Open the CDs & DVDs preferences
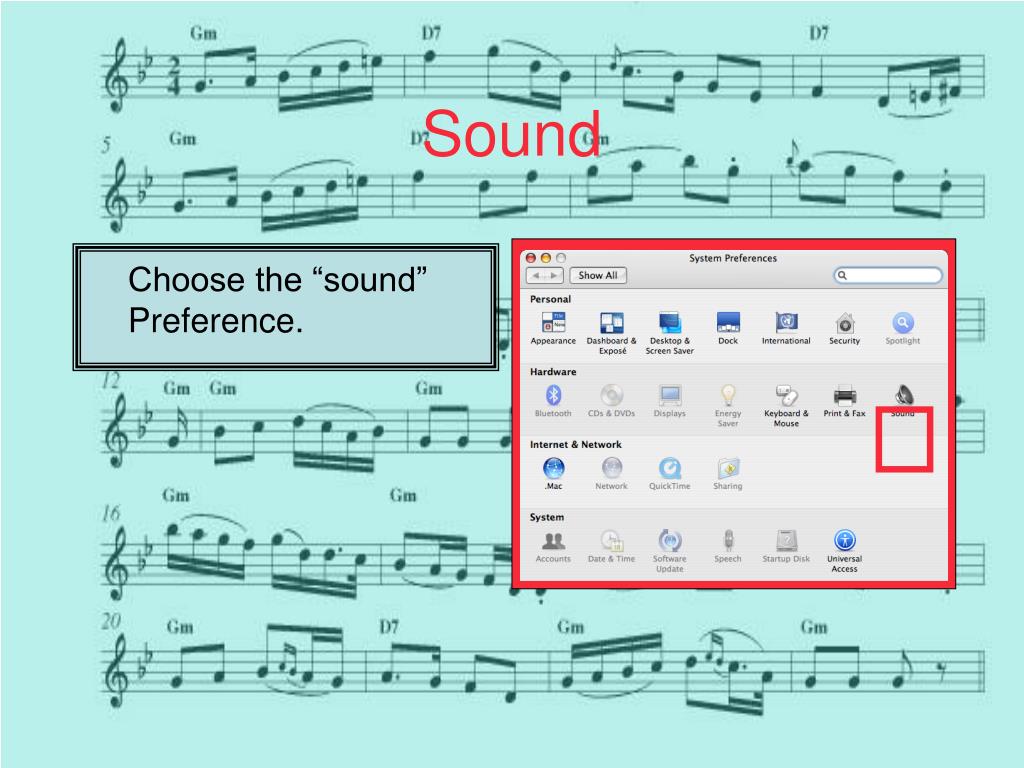 click(x=611, y=396)
